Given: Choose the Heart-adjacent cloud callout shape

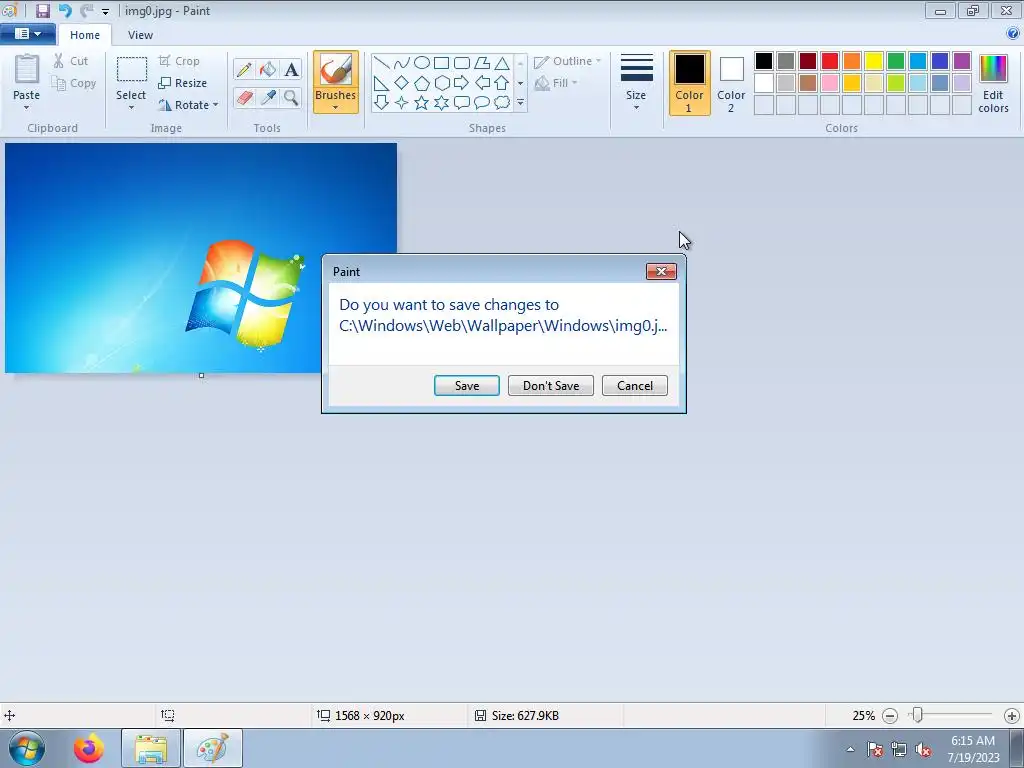Looking at the screenshot, I should coord(502,103).
